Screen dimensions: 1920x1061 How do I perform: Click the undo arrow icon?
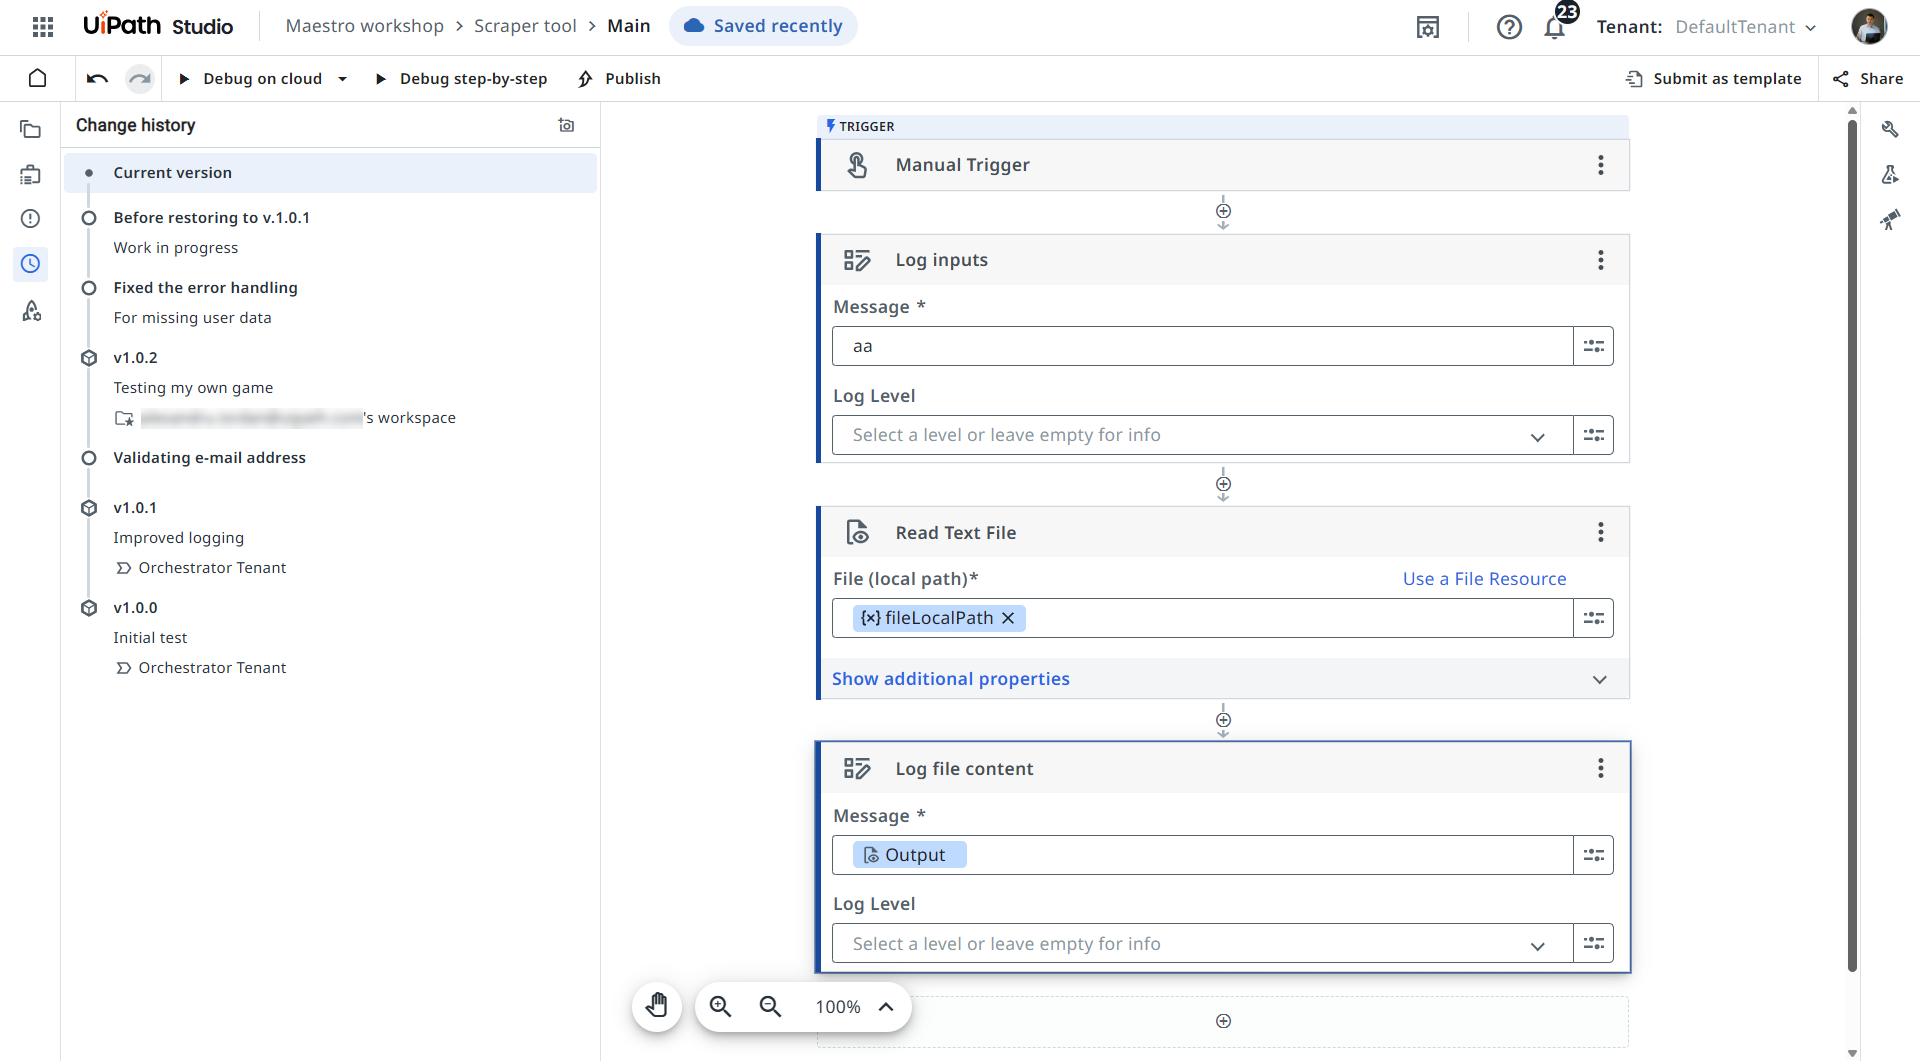click(97, 79)
